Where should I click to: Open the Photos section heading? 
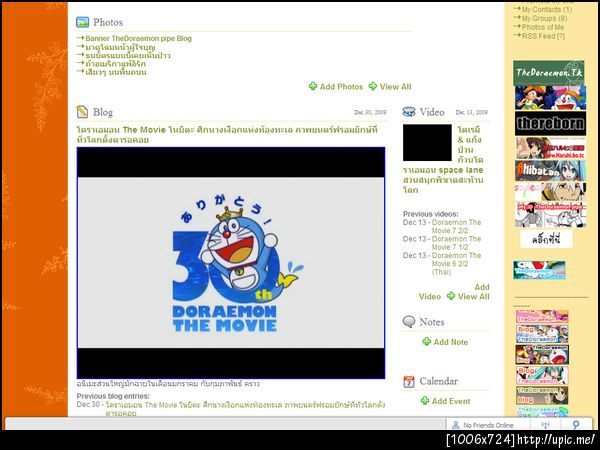(108, 22)
